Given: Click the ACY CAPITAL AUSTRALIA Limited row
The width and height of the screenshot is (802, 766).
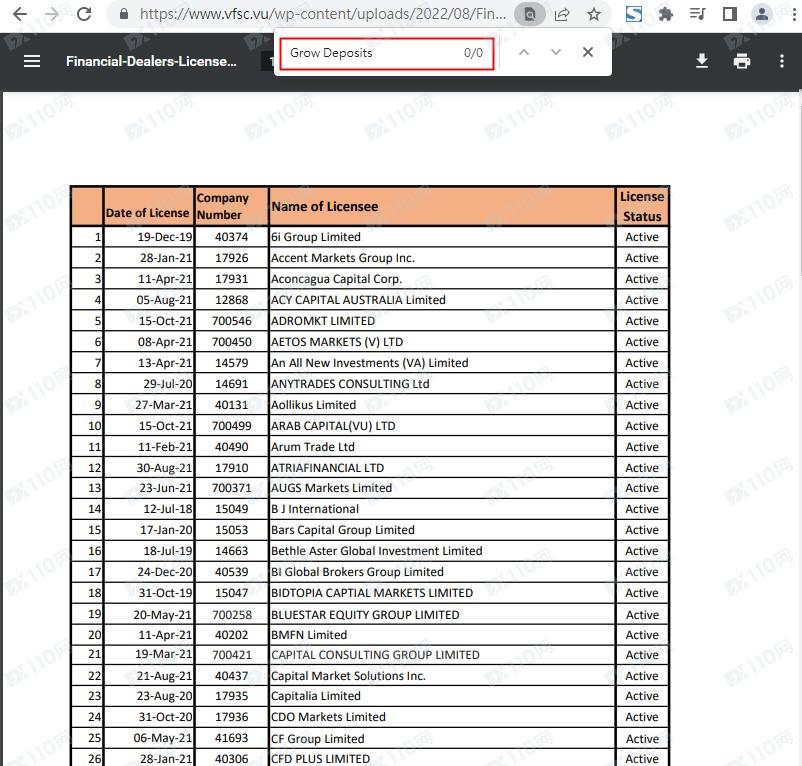Looking at the screenshot, I should pos(358,300).
